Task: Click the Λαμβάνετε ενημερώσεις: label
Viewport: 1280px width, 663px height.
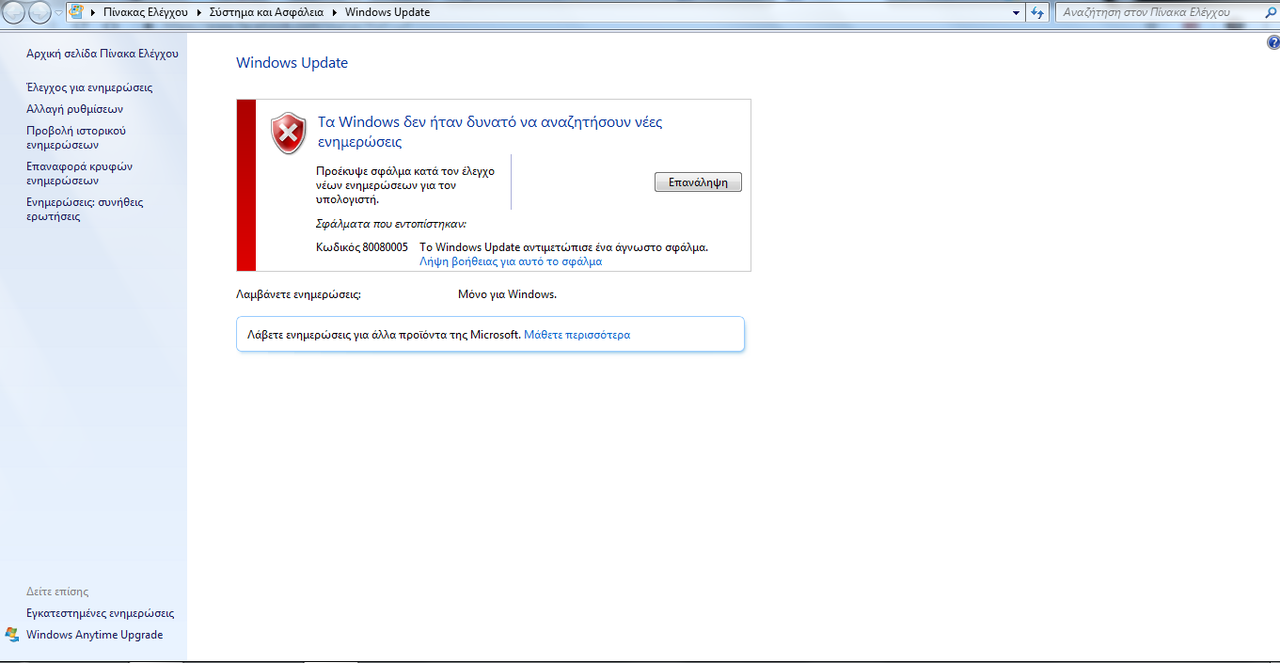Action: tap(298, 295)
